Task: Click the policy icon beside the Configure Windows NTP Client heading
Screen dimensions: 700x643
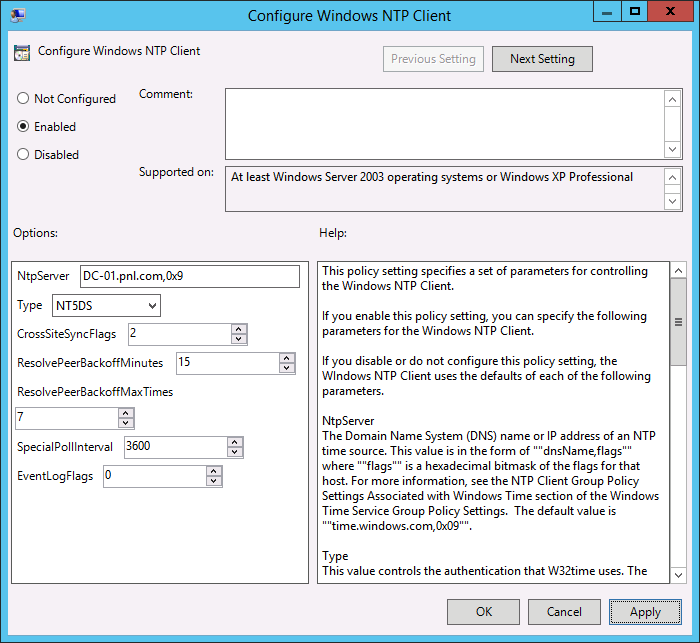Action: [x=22, y=52]
